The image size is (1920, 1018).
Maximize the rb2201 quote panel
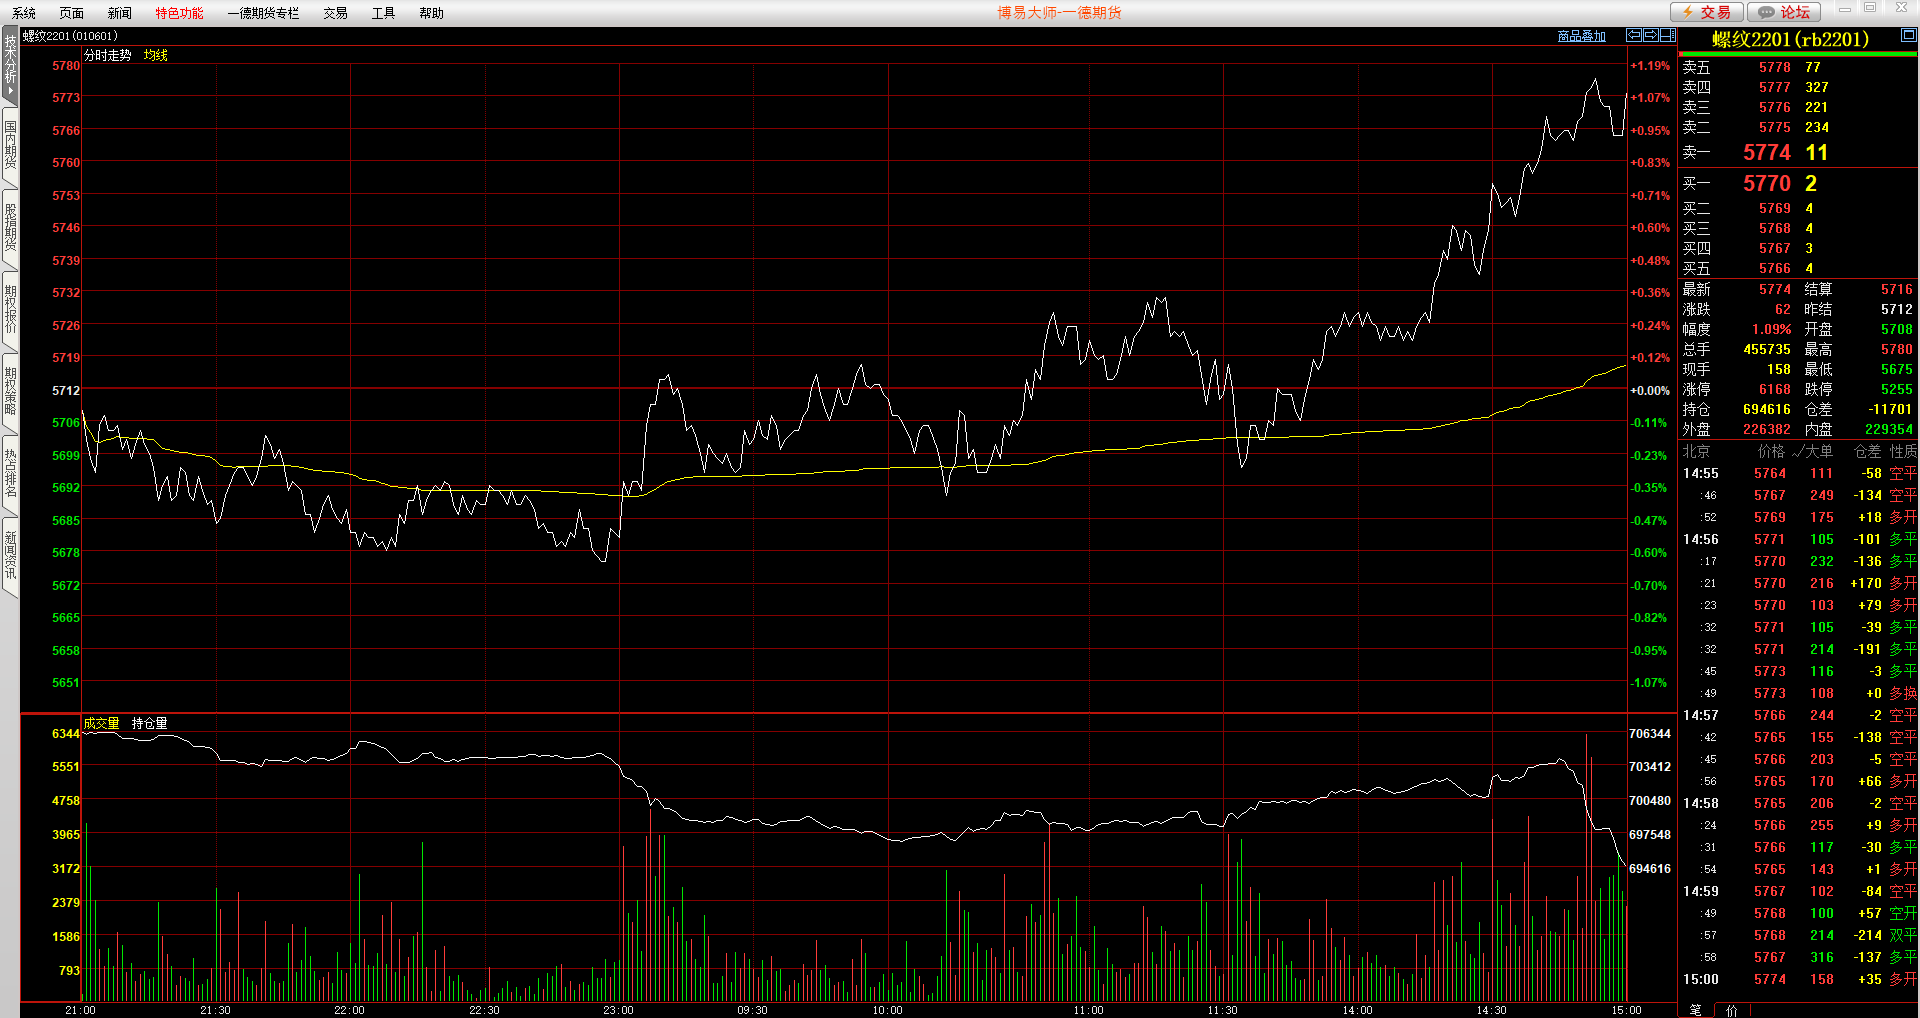1908,35
